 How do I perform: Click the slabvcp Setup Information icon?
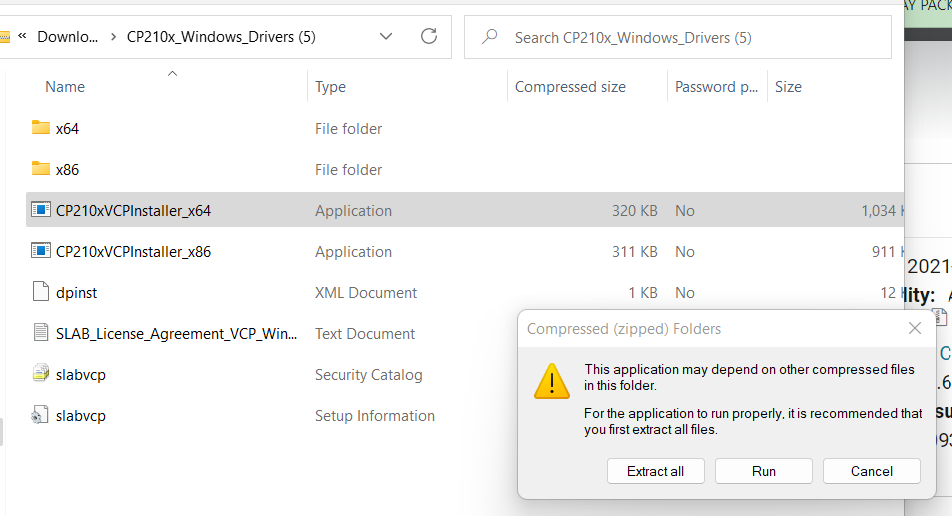(x=41, y=415)
